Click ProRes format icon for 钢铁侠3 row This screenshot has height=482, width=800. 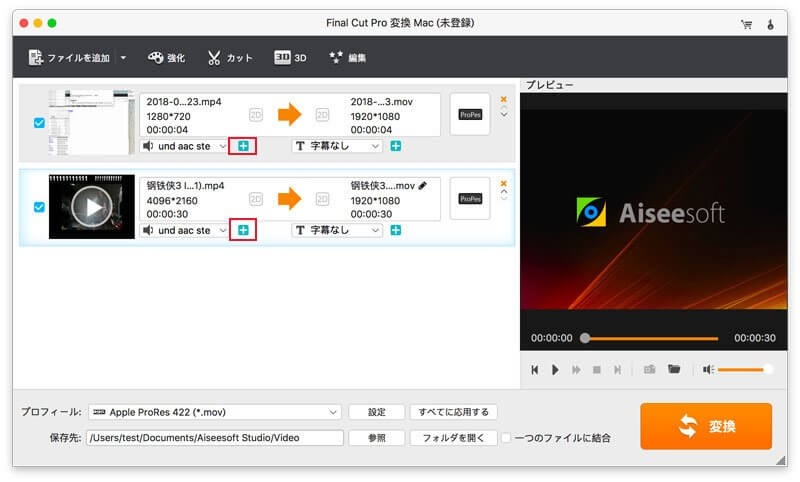pos(470,199)
